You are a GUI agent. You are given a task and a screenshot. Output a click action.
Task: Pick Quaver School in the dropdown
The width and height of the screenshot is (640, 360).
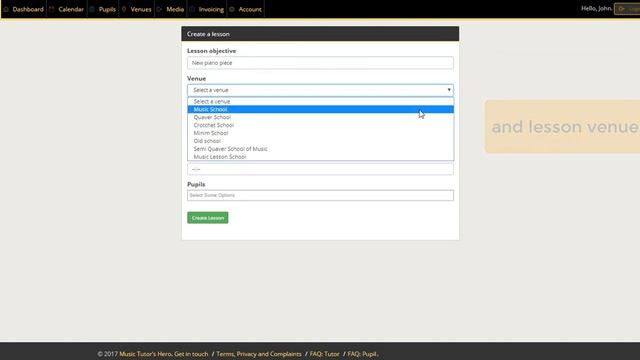point(320,117)
